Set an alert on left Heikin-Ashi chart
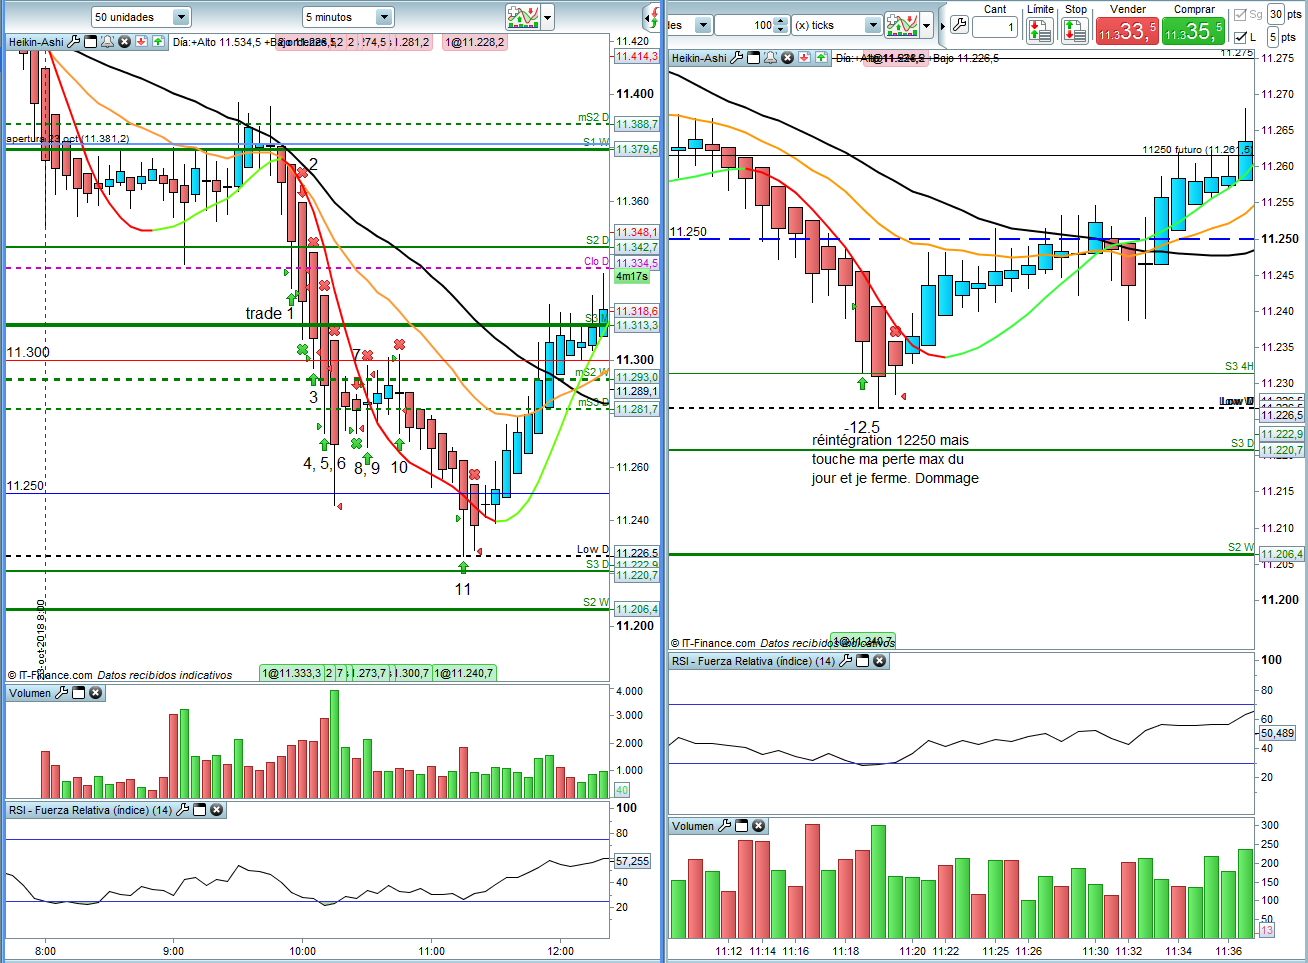 click(x=108, y=42)
